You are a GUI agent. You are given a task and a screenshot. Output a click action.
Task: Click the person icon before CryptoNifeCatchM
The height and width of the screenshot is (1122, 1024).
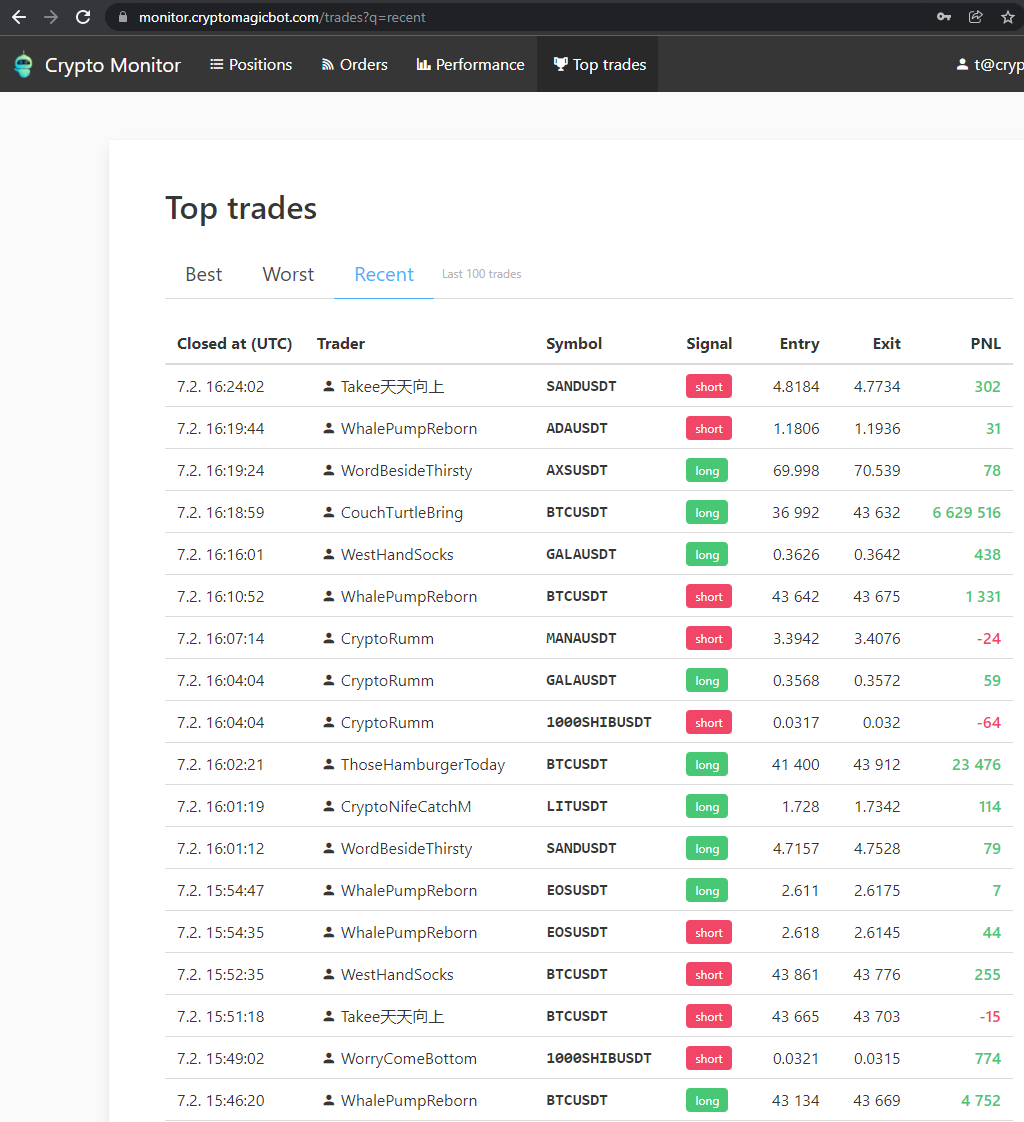pyautogui.click(x=328, y=806)
